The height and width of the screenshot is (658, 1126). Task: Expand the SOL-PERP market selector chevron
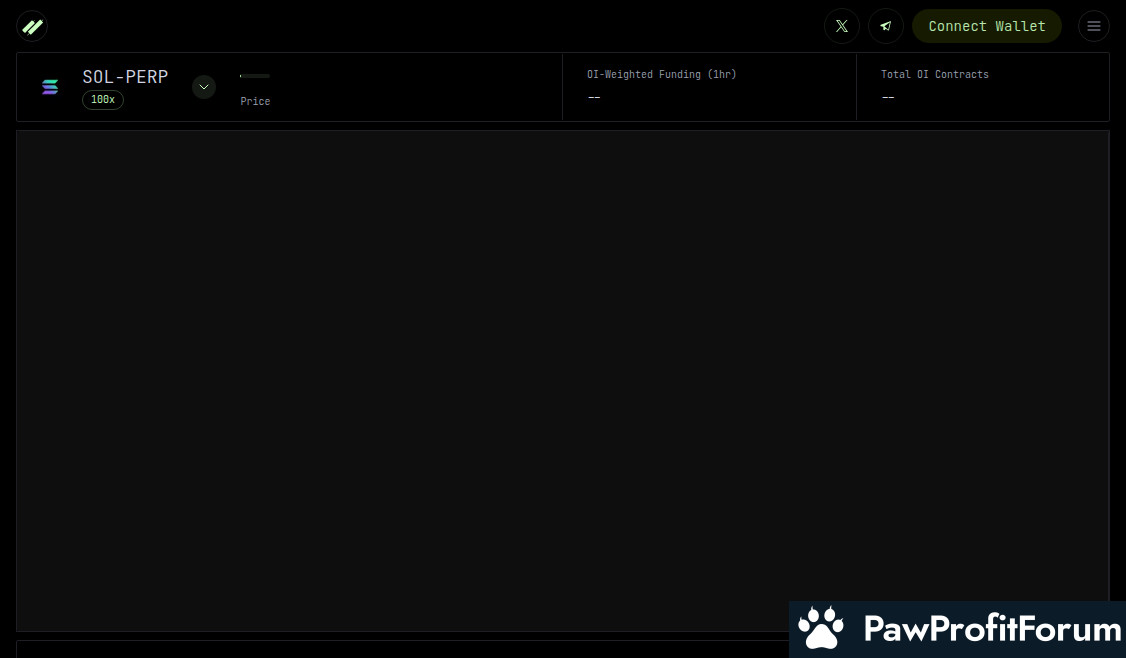204,87
